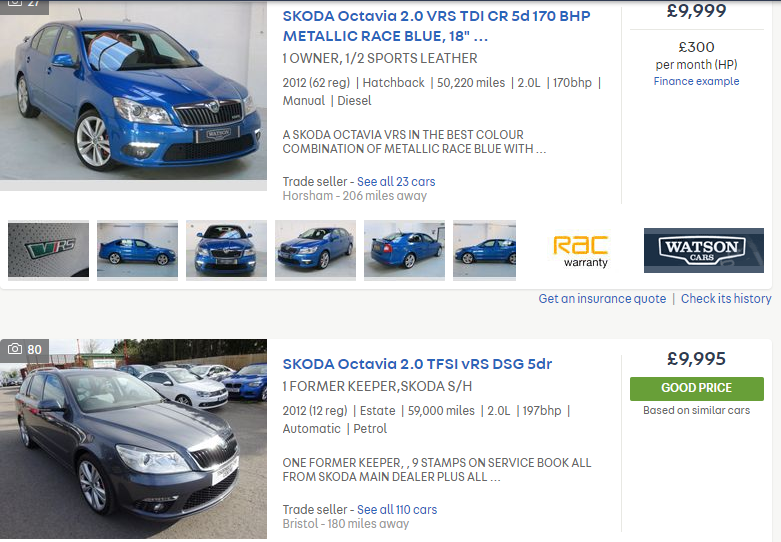Click the '2012 (62 reg)' spec text
Screen dimensions: 781x542
[316, 83]
